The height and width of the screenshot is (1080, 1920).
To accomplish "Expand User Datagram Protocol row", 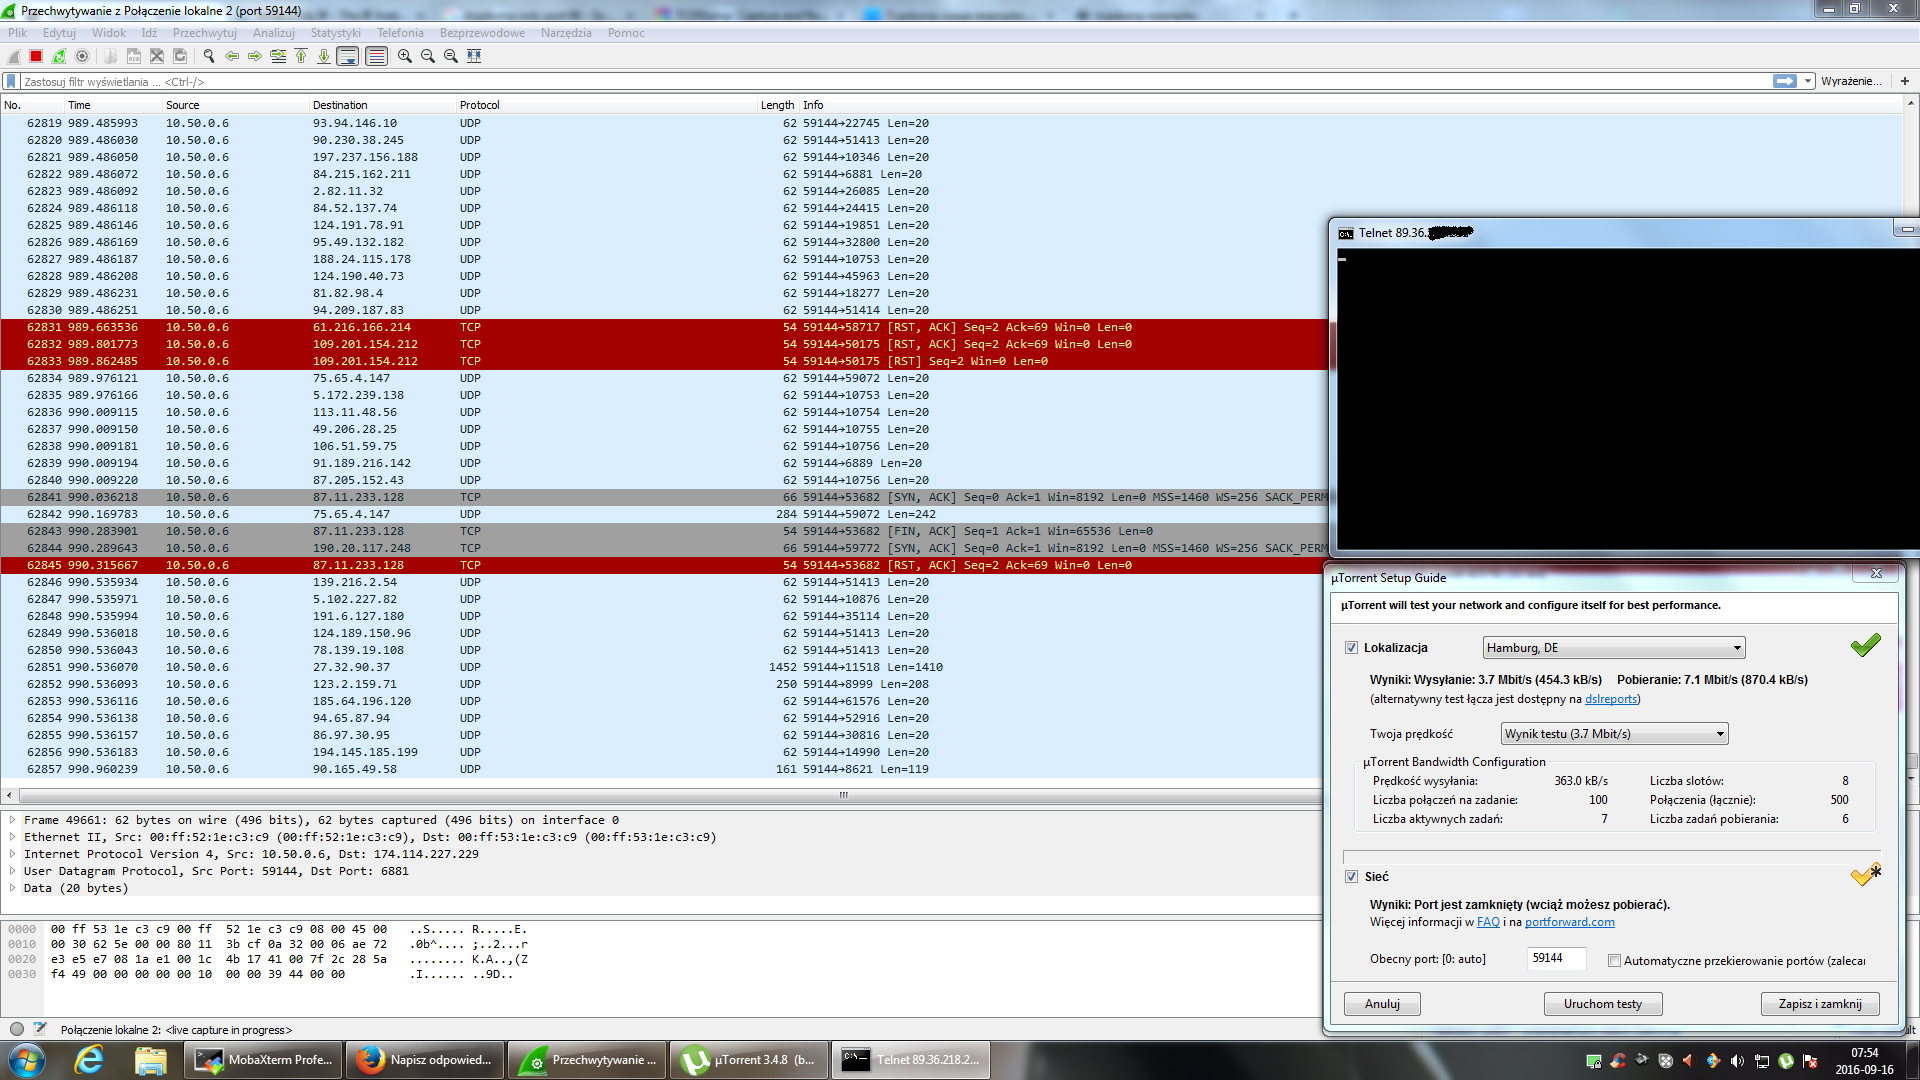I will click(12, 871).
